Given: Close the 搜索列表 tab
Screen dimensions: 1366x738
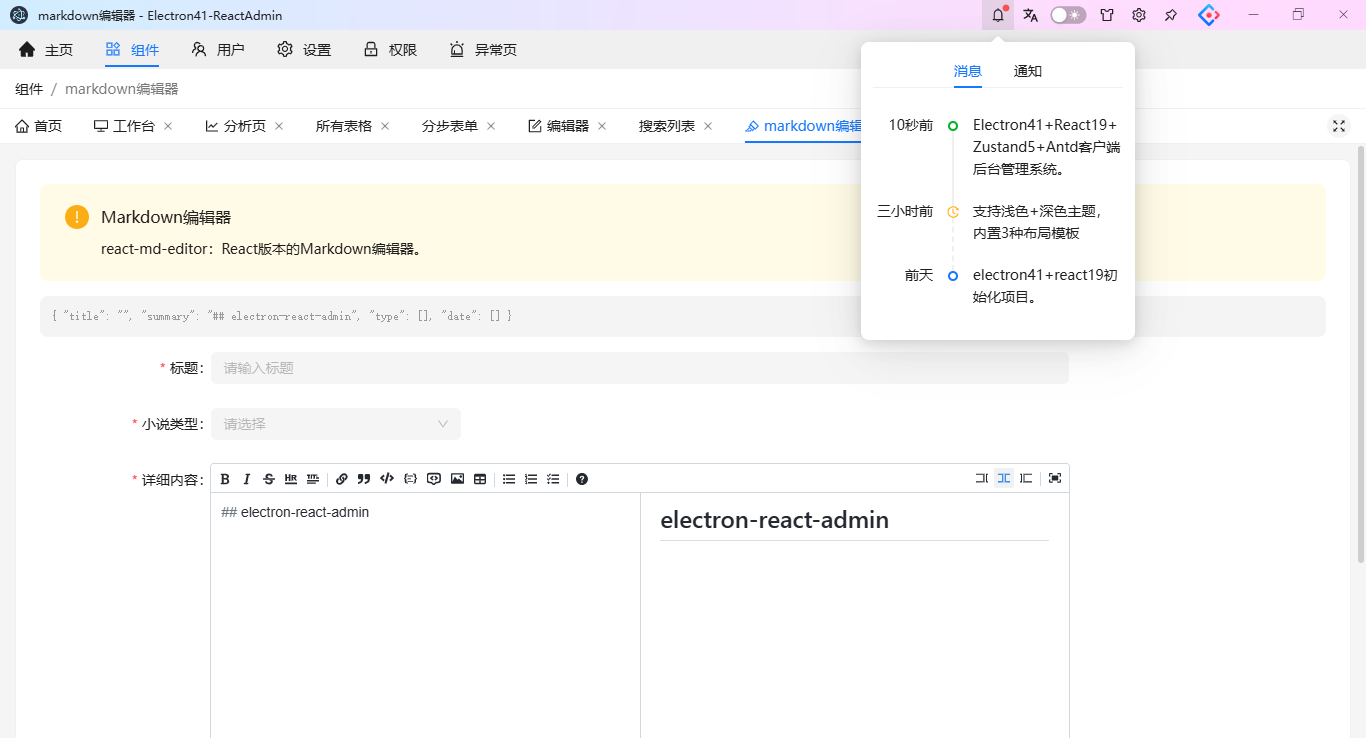Looking at the screenshot, I should point(708,126).
